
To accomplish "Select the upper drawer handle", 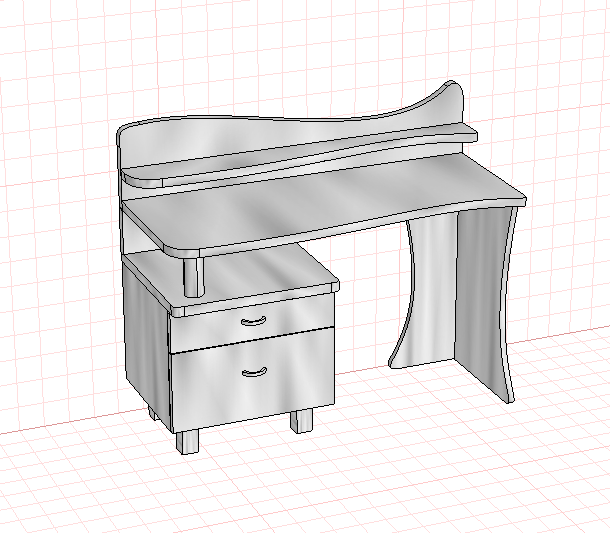I will (254, 321).
